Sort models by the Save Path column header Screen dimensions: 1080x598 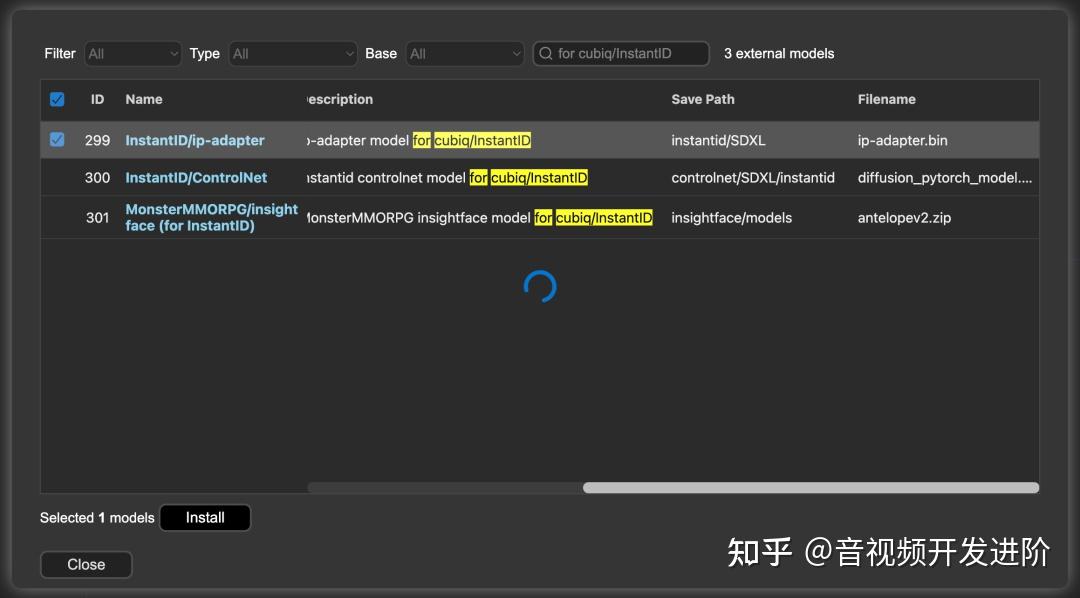tap(702, 99)
